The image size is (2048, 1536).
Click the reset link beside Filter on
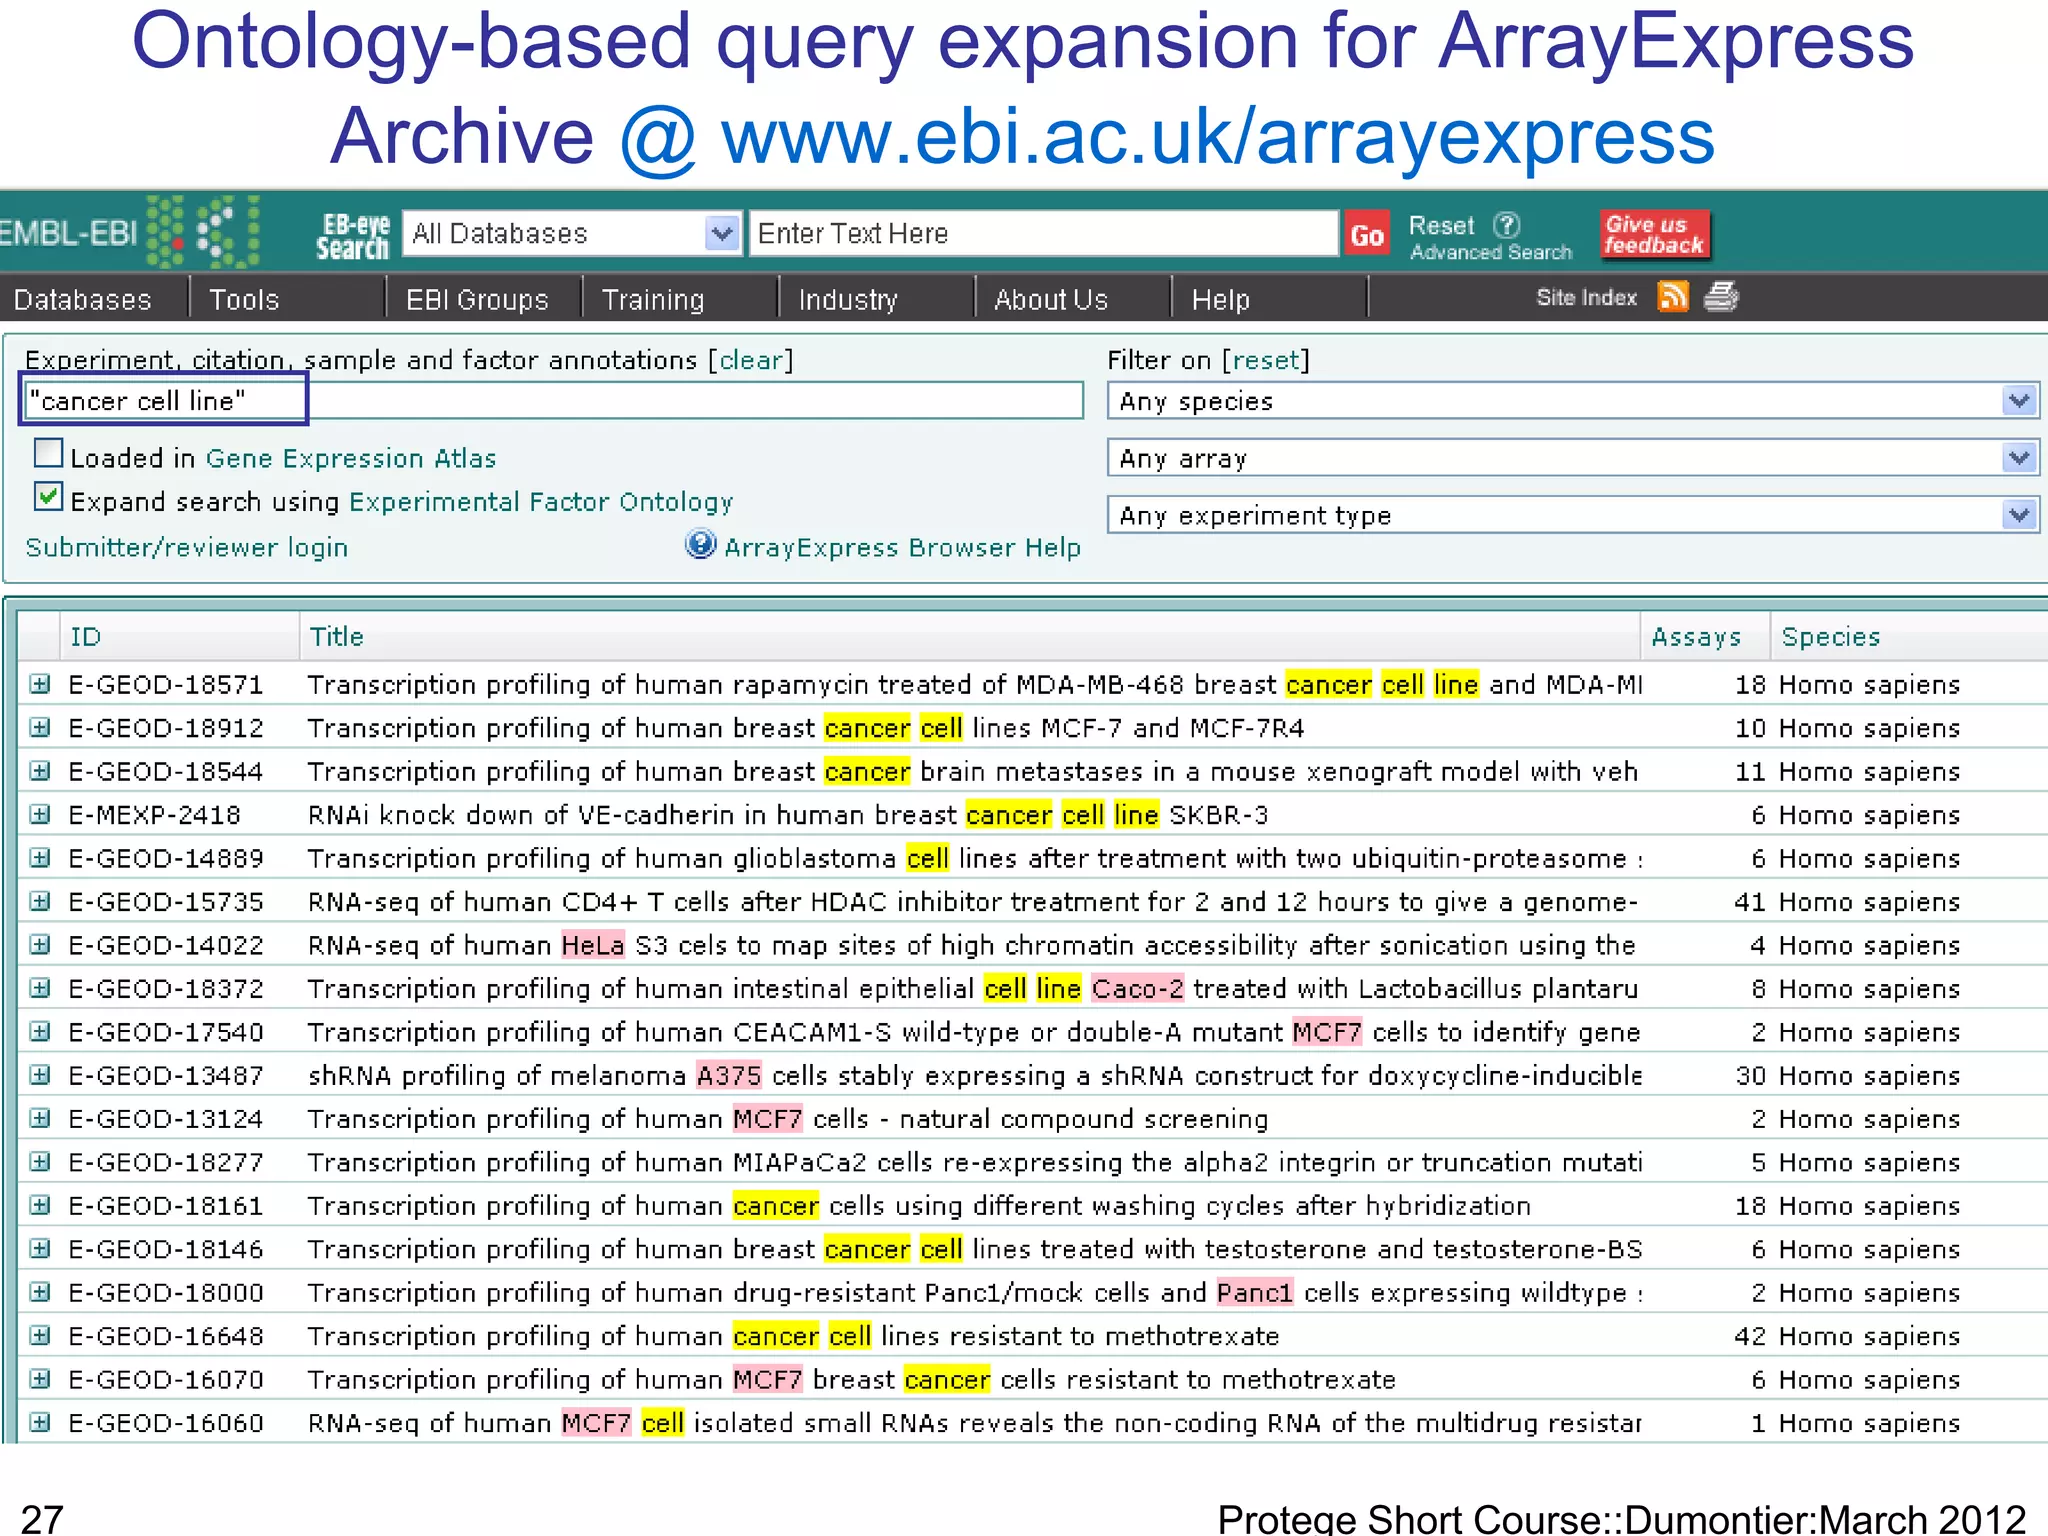click(1266, 360)
